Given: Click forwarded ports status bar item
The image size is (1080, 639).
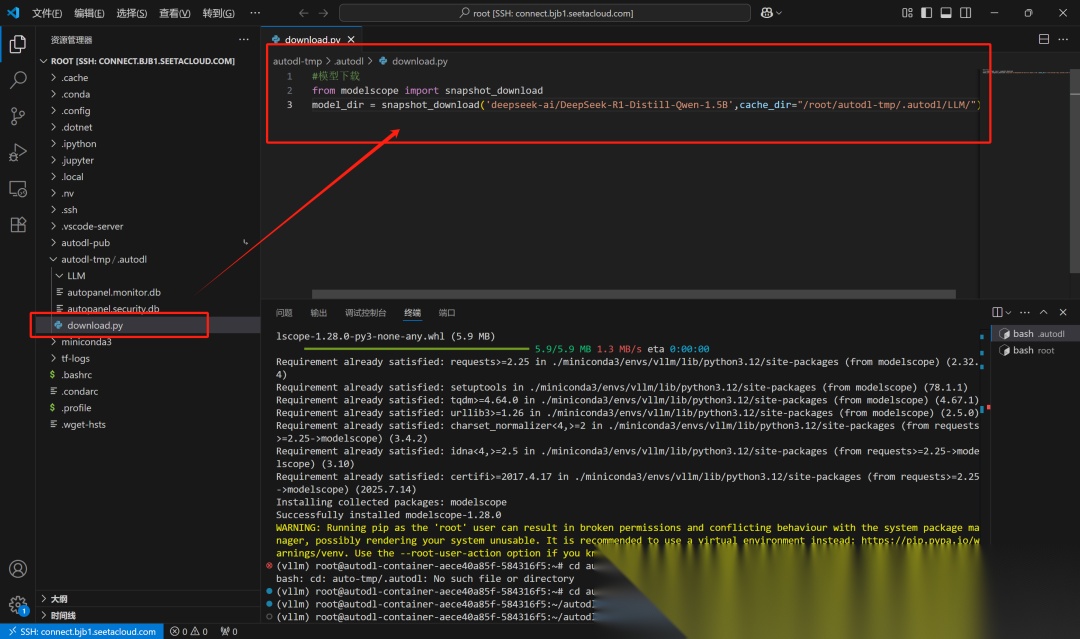Looking at the screenshot, I should (x=229, y=631).
